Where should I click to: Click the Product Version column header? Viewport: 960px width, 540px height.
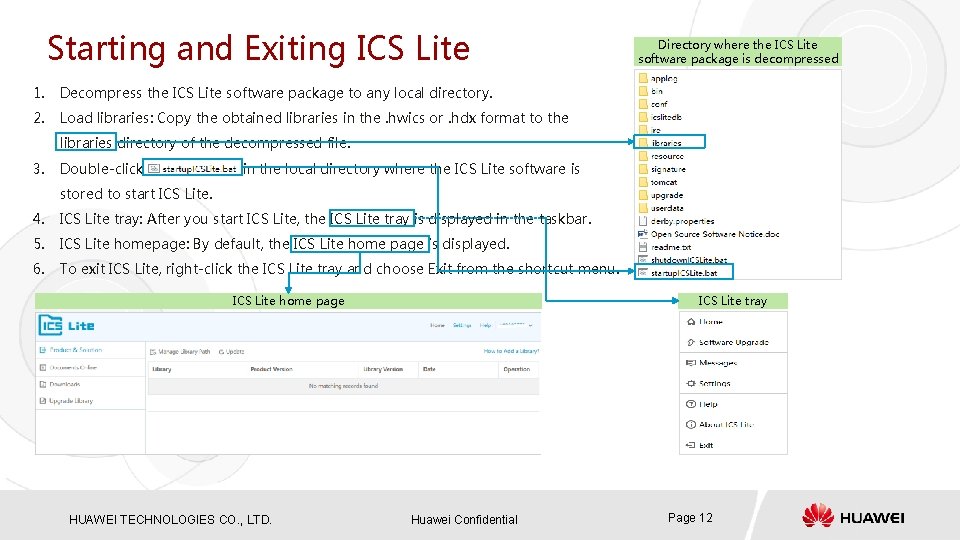click(x=271, y=369)
